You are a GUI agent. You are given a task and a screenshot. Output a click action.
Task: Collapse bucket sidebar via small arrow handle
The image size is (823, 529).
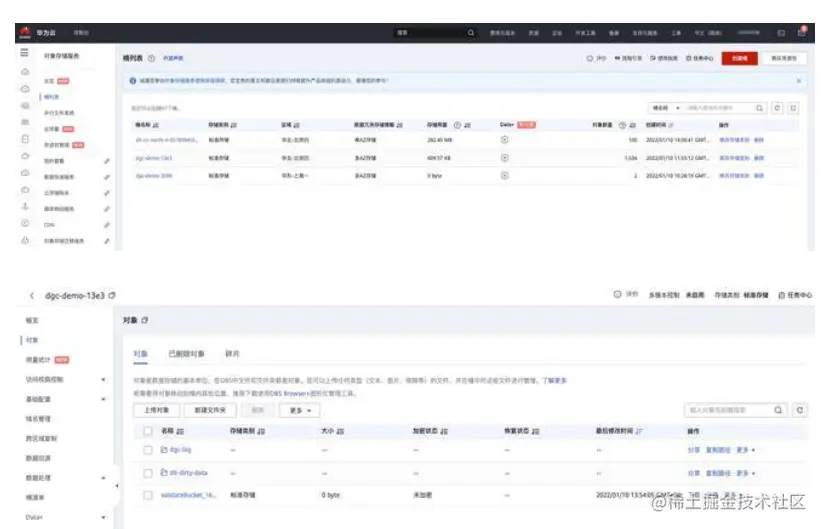(117, 486)
